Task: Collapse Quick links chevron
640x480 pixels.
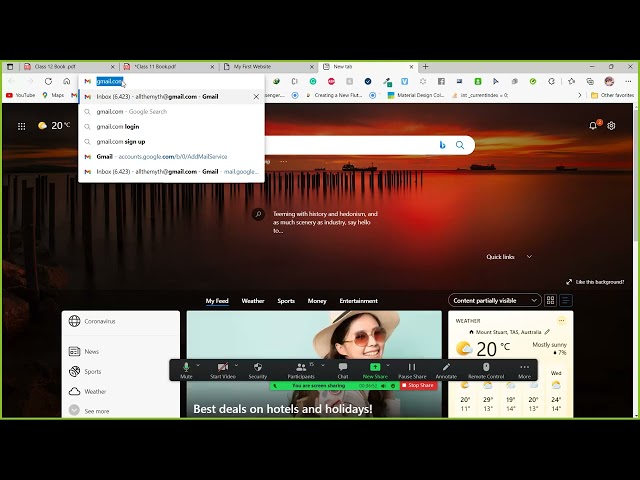Action: [x=529, y=257]
